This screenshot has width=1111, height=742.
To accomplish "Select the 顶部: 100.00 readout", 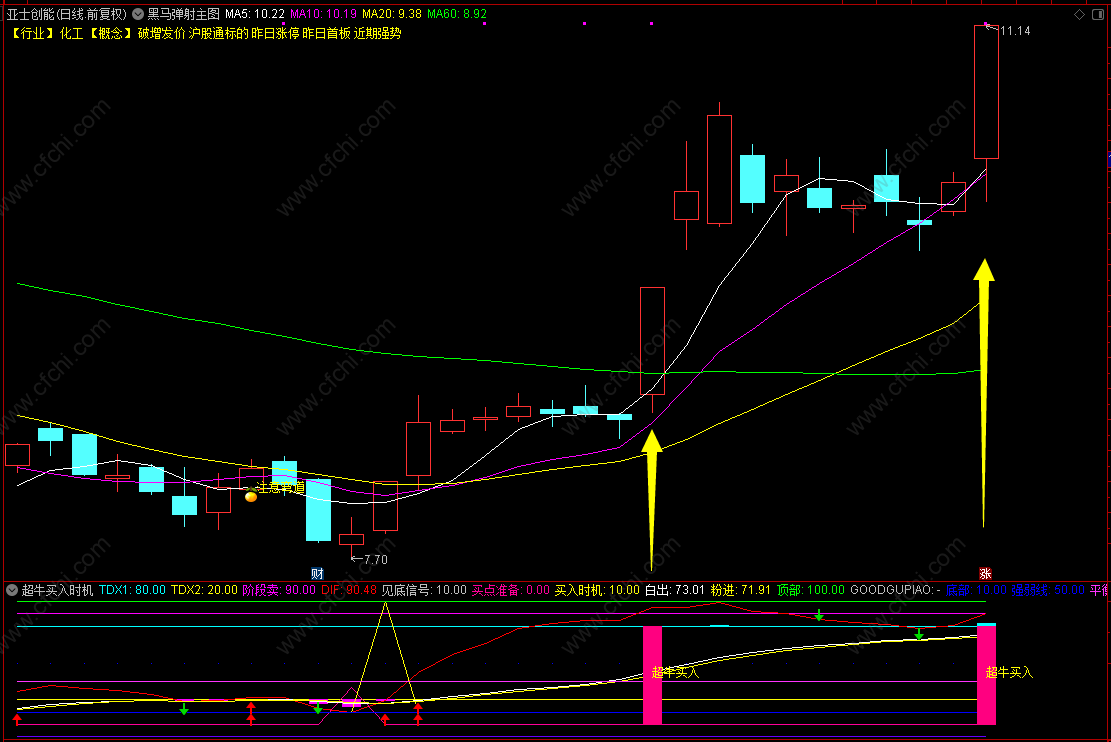I will (811, 590).
